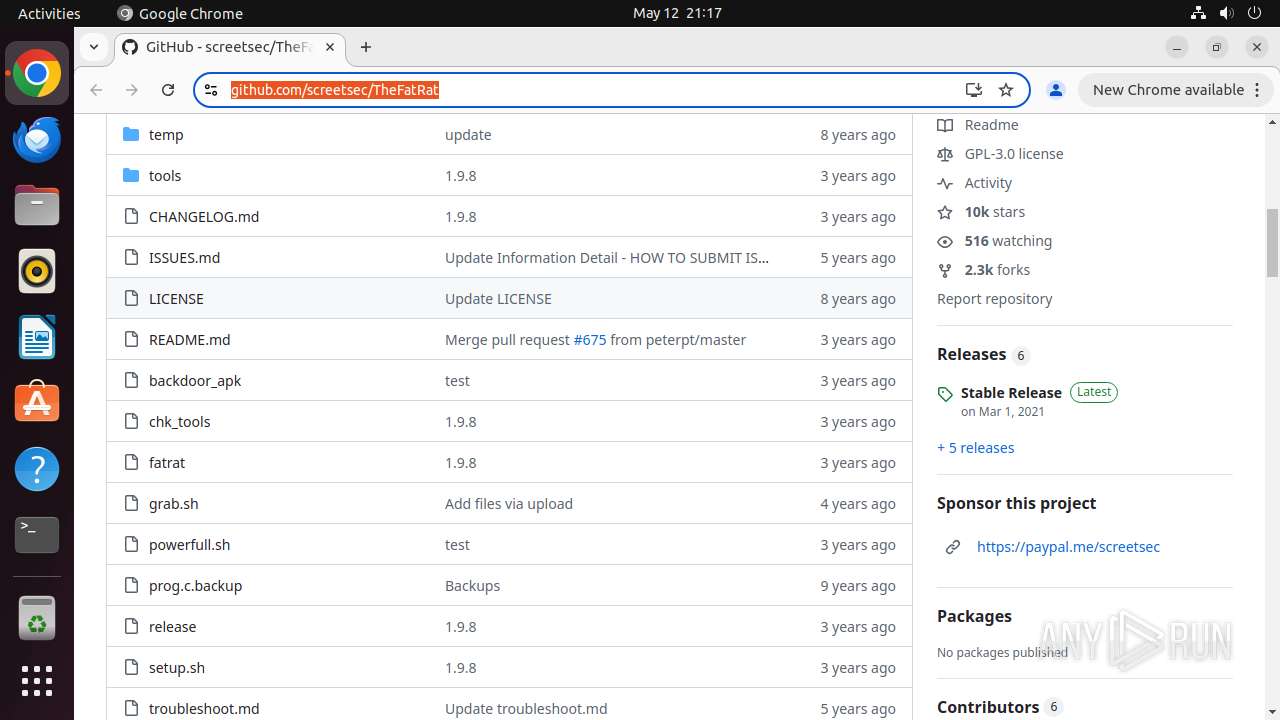Open paypal.me/screetsec sponsor link
The width and height of the screenshot is (1280, 720).
point(1068,546)
